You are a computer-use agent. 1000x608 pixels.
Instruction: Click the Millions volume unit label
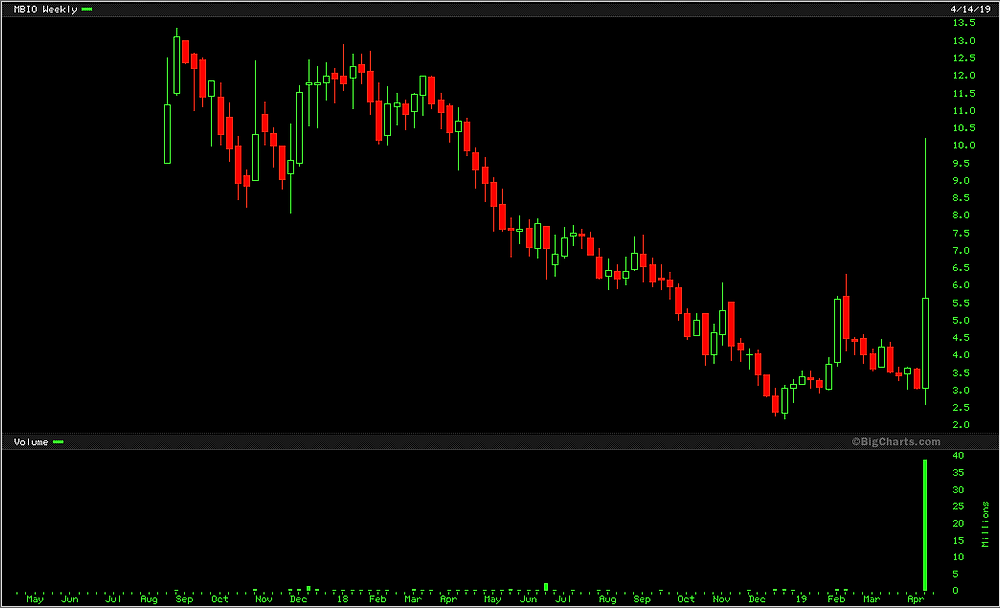[986, 524]
